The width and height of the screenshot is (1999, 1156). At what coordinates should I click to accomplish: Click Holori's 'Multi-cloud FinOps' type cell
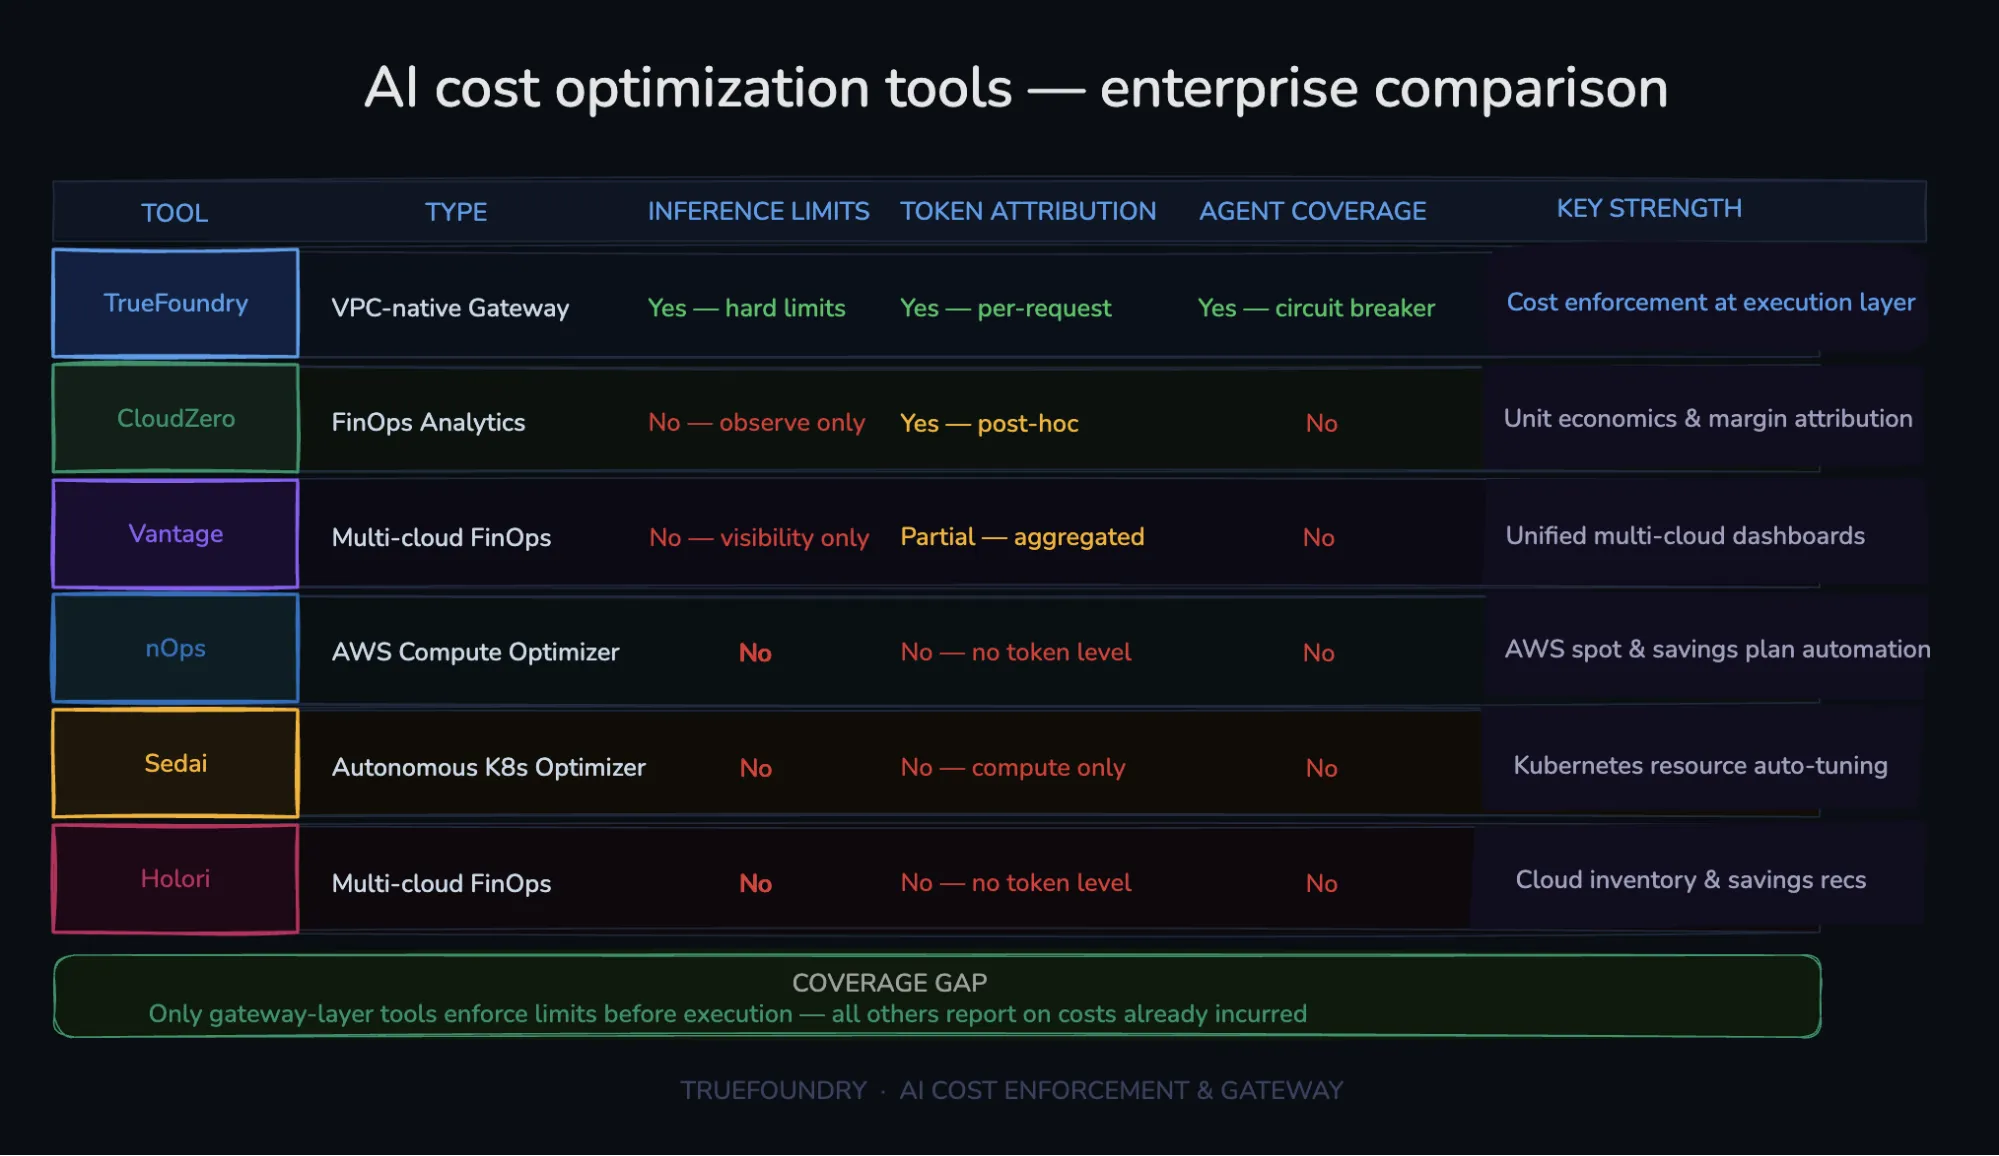pyautogui.click(x=441, y=883)
